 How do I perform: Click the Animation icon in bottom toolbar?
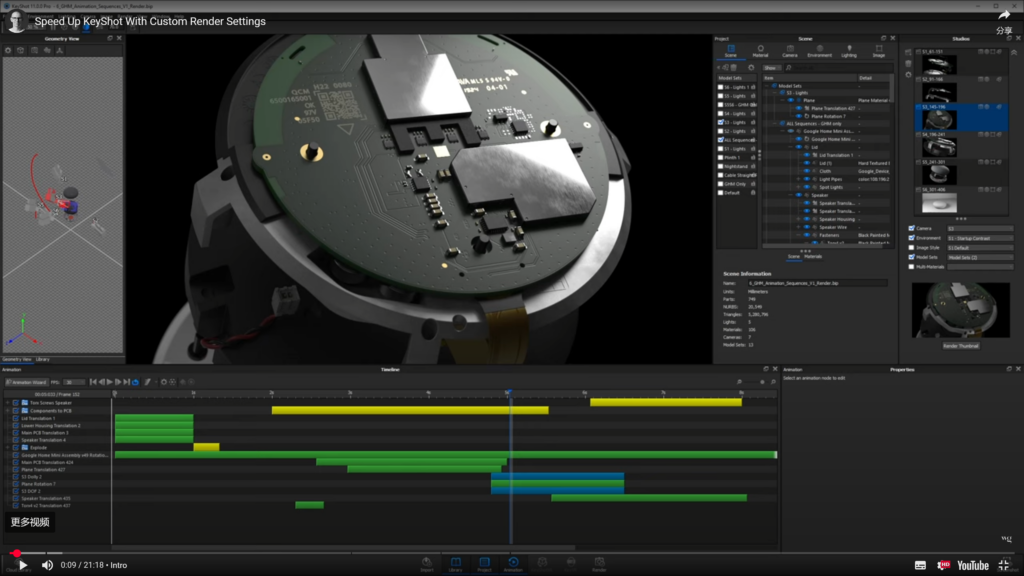pos(513,565)
